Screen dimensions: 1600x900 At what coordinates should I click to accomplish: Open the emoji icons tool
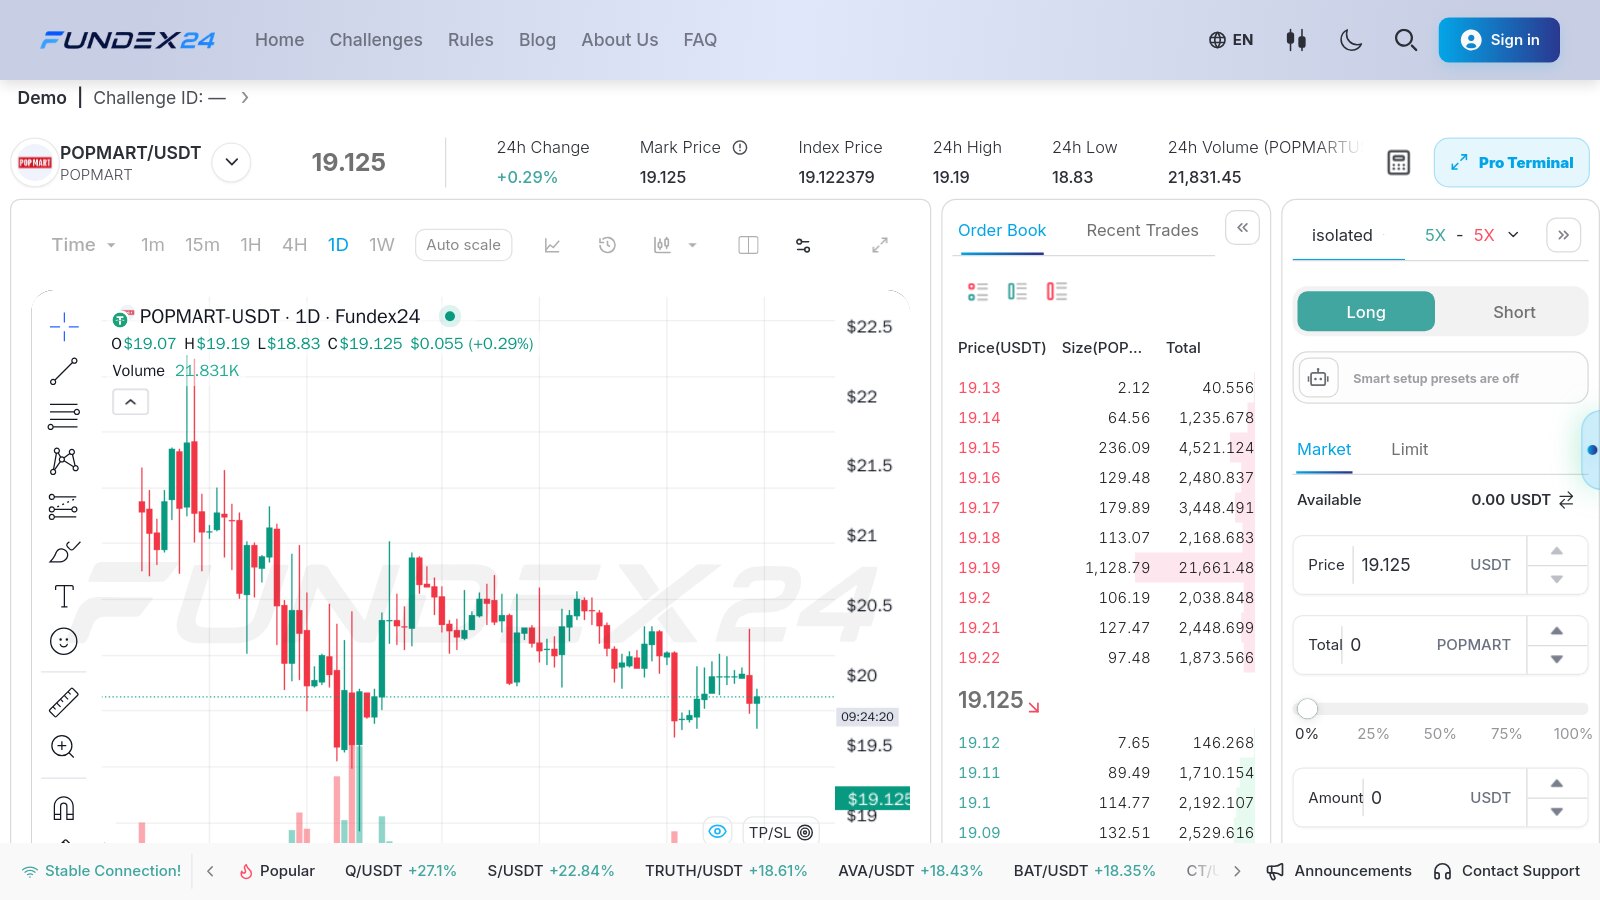64,641
